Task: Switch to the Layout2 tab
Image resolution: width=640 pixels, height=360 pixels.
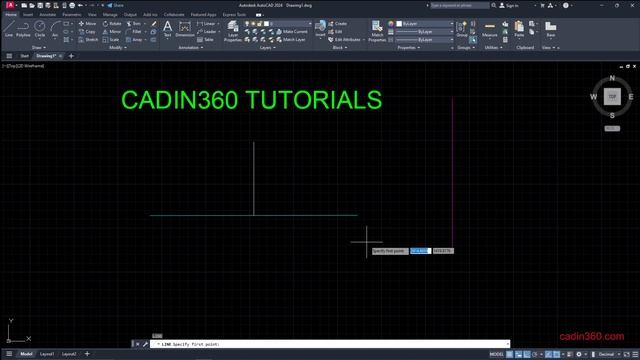Action: [69, 354]
